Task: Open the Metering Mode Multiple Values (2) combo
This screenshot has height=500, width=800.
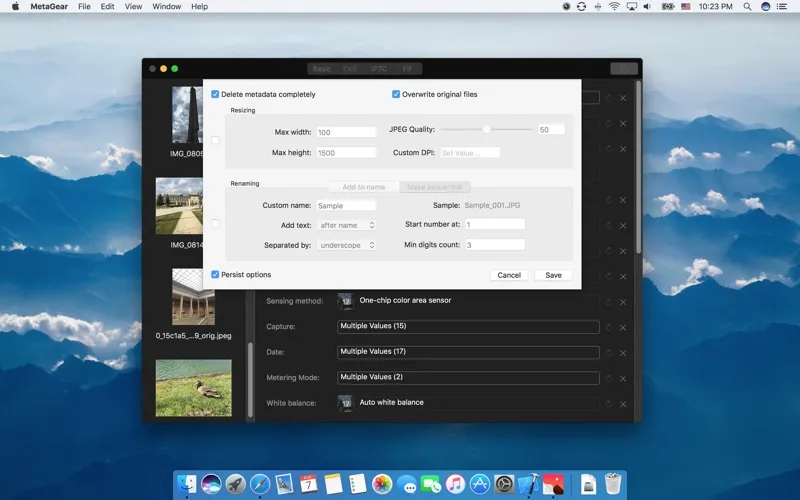Action: coord(468,378)
